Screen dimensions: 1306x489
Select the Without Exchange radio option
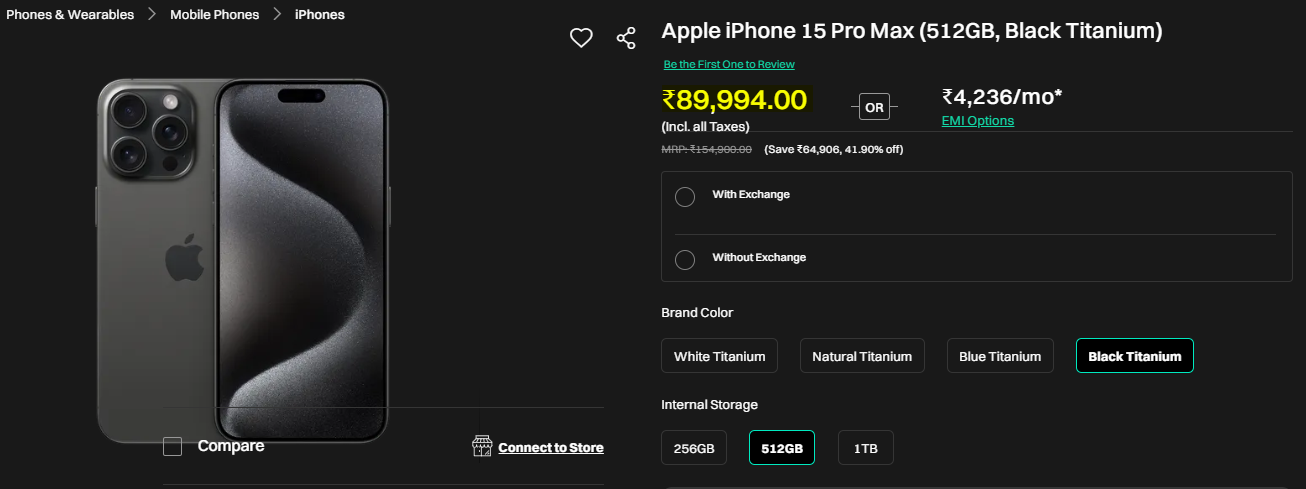(x=685, y=259)
